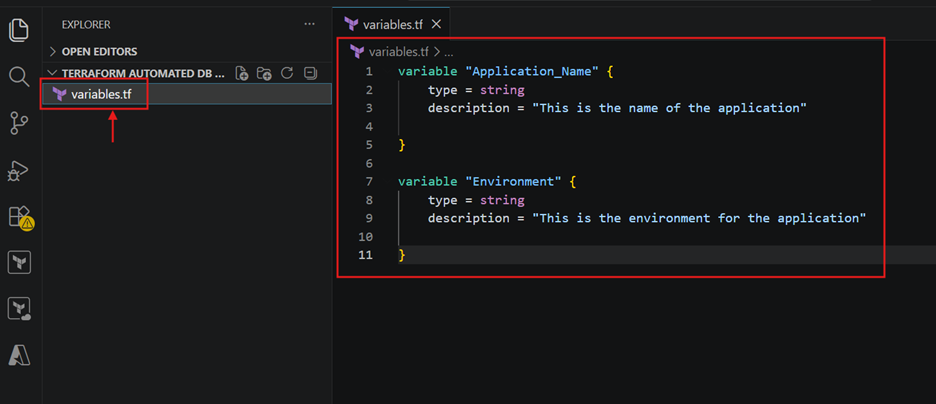This screenshot has height=404, width=936.
Task: Open the HCP Terraform cloud view
Action: 19,309
